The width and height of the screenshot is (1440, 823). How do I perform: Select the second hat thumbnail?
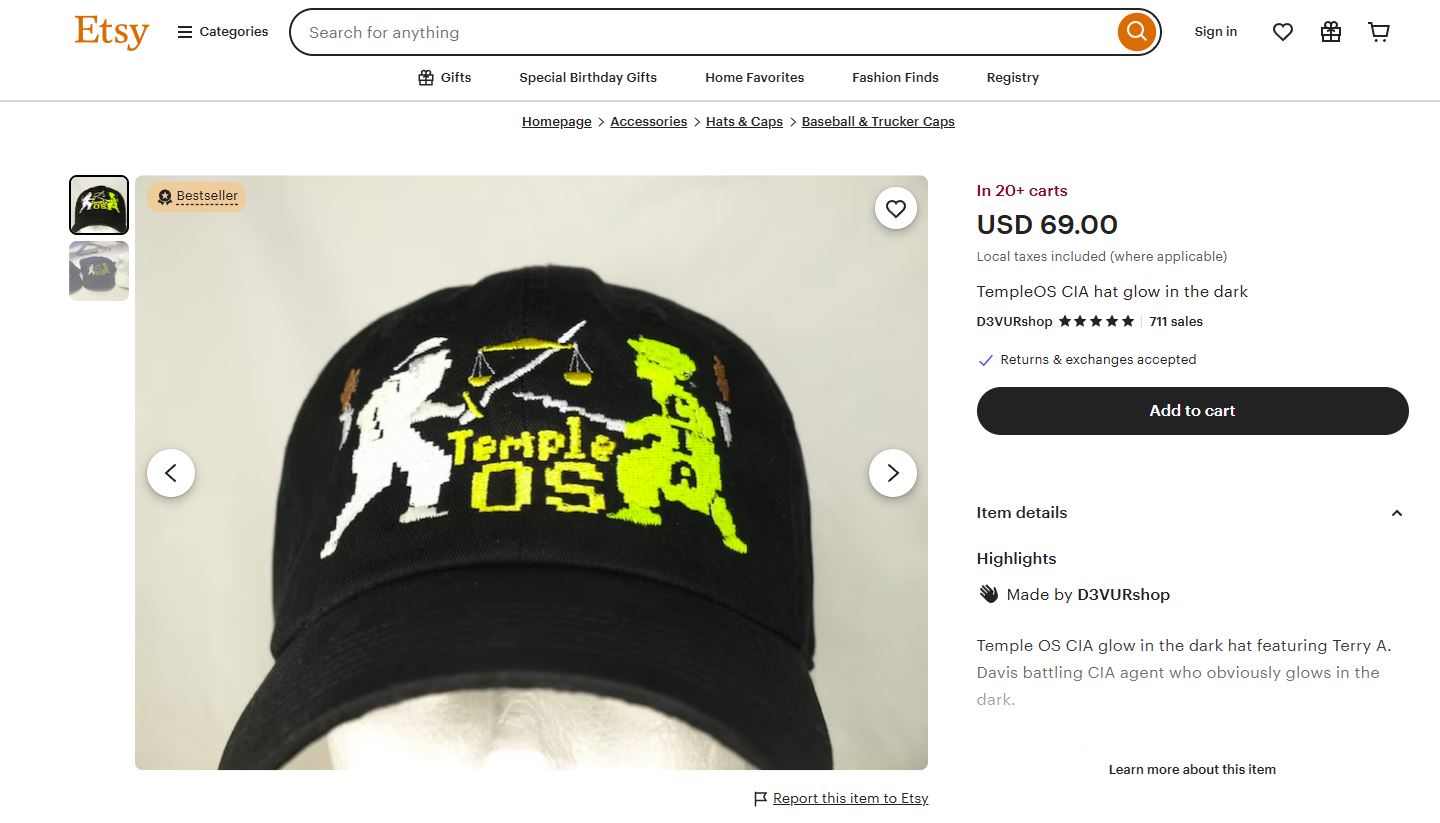tap(99, 271)
